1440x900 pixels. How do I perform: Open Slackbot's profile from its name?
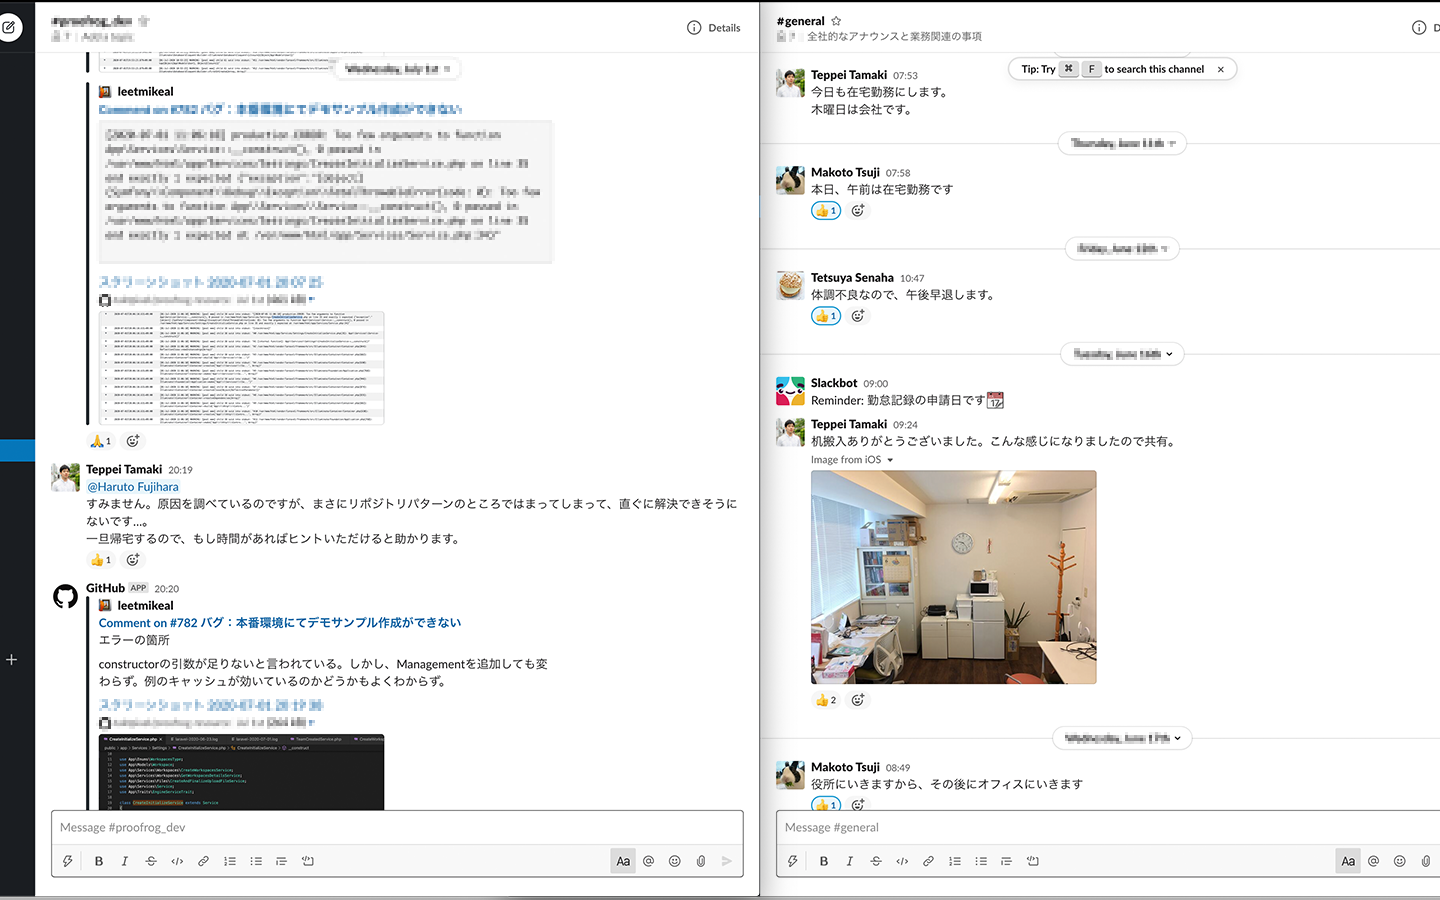834,383
